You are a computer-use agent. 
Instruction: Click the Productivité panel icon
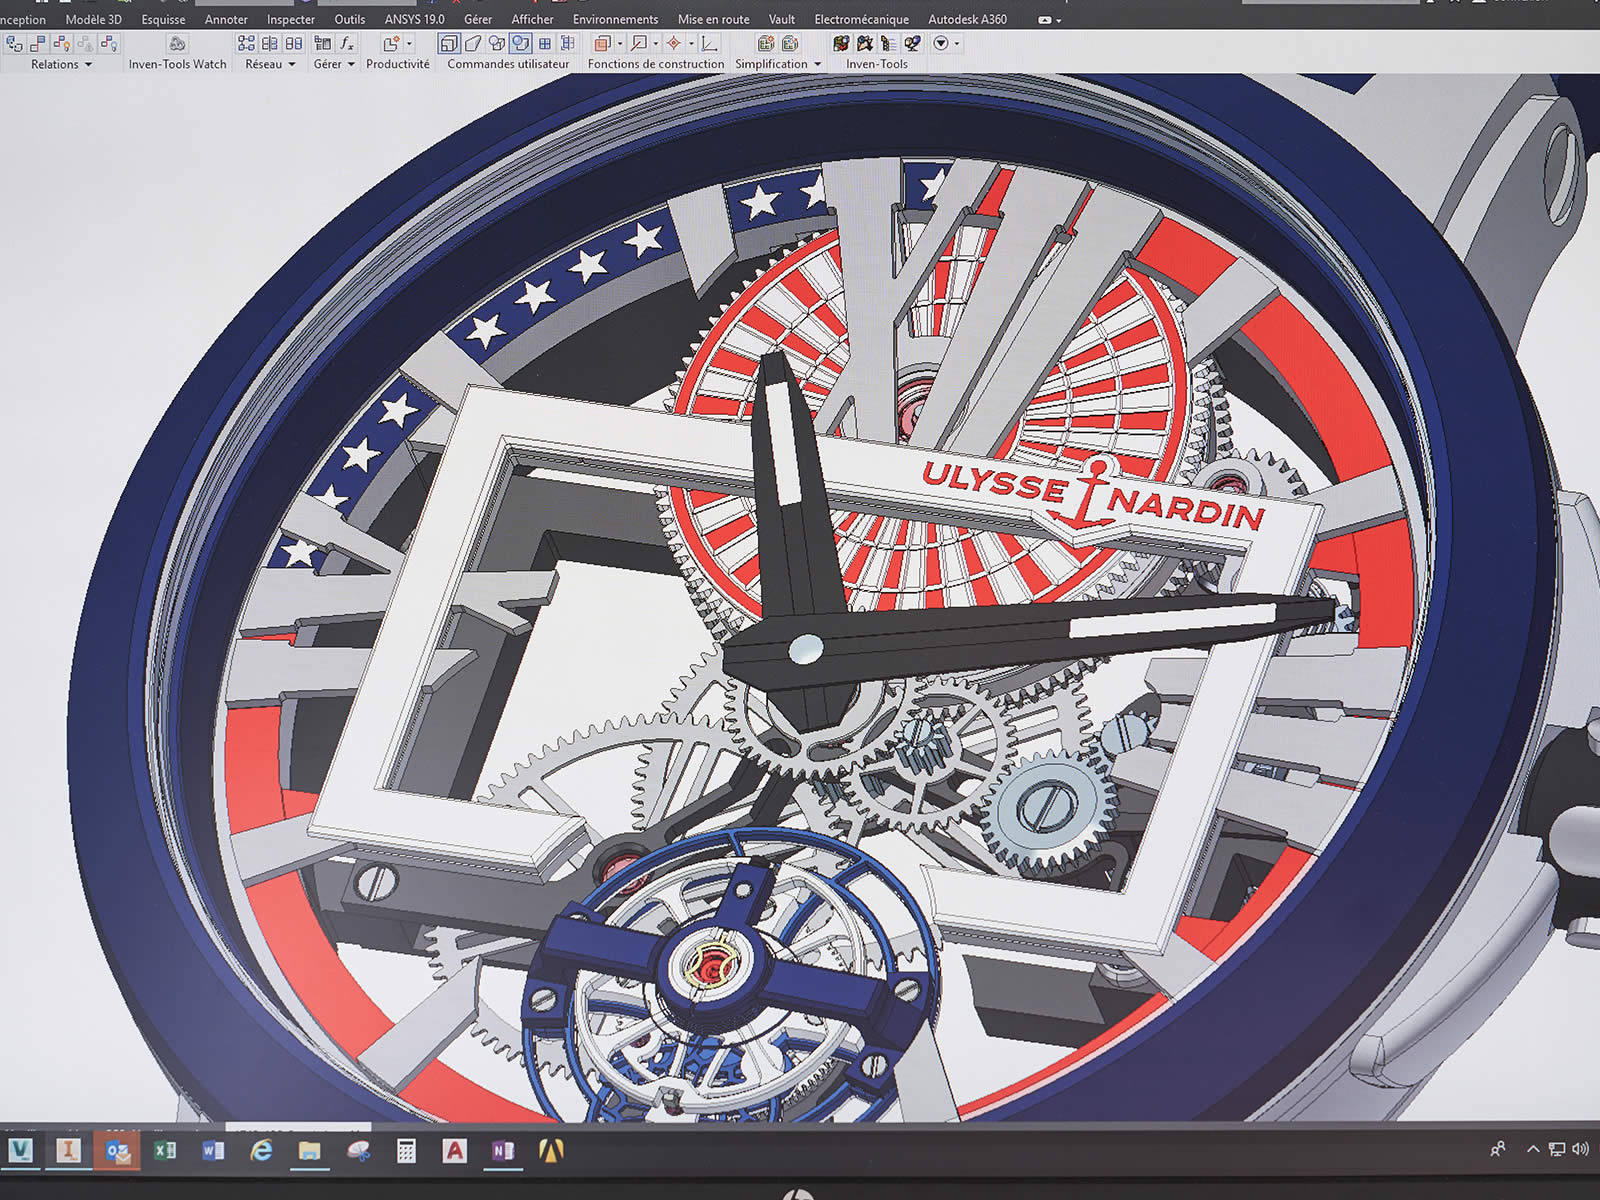click(x=392, y=44)
